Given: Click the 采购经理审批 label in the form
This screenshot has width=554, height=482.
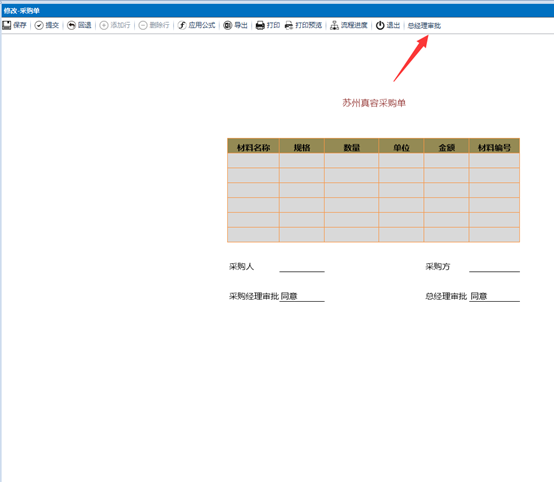Looking at the screenshot, I should pyautogui.click(x=254, y=296).
